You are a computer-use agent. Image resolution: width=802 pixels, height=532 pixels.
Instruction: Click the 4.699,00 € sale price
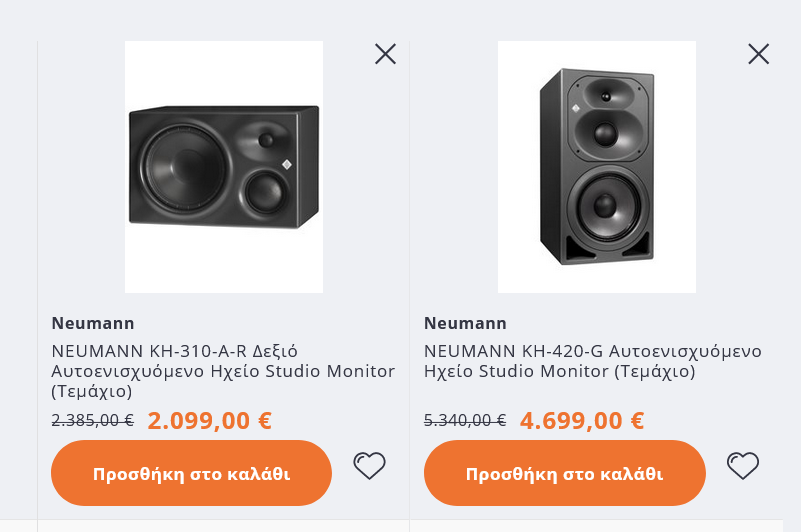click(582, 420)
